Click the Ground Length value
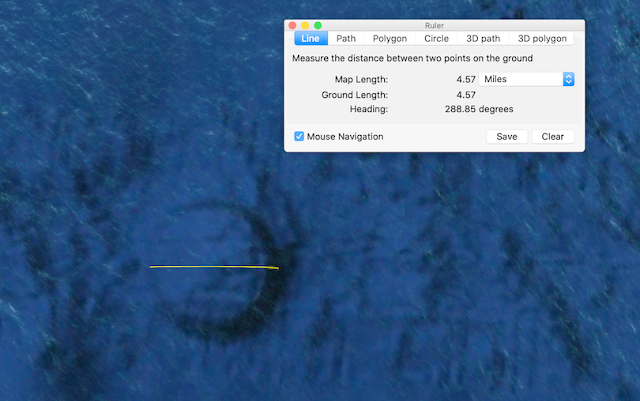This screenshot has height=401, width=640. [466, 95]
